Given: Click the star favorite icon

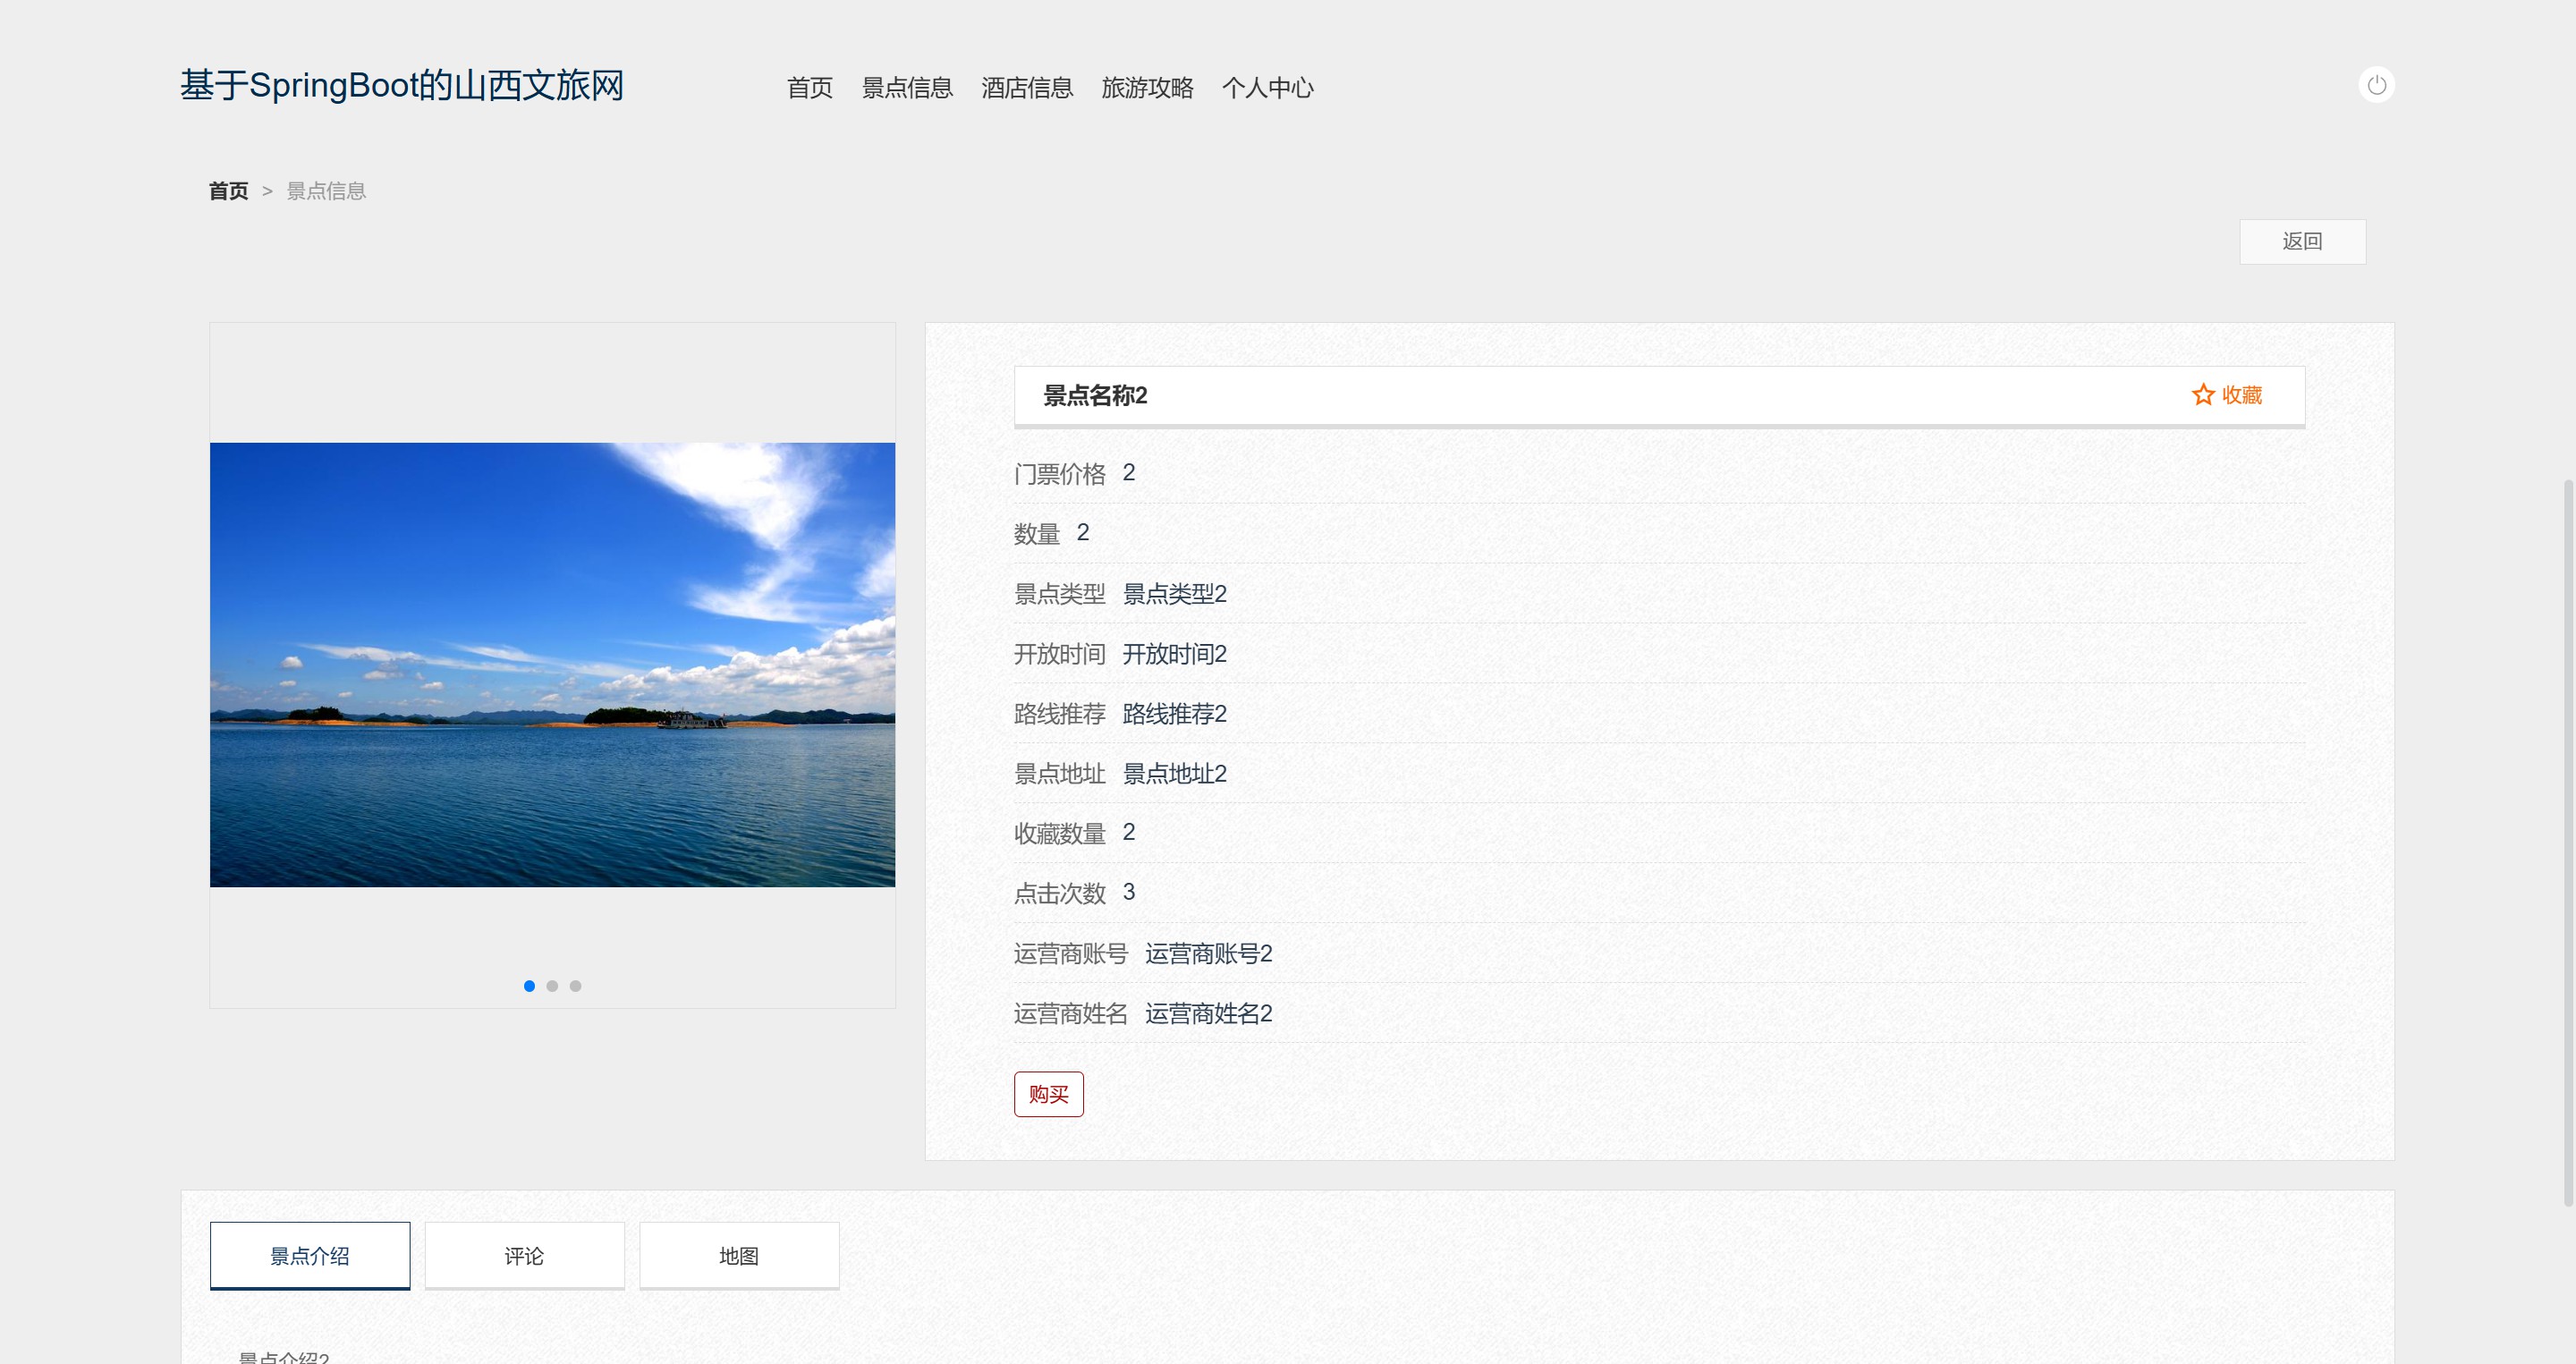Looking at the screenshot, I should pos(2202,395).
